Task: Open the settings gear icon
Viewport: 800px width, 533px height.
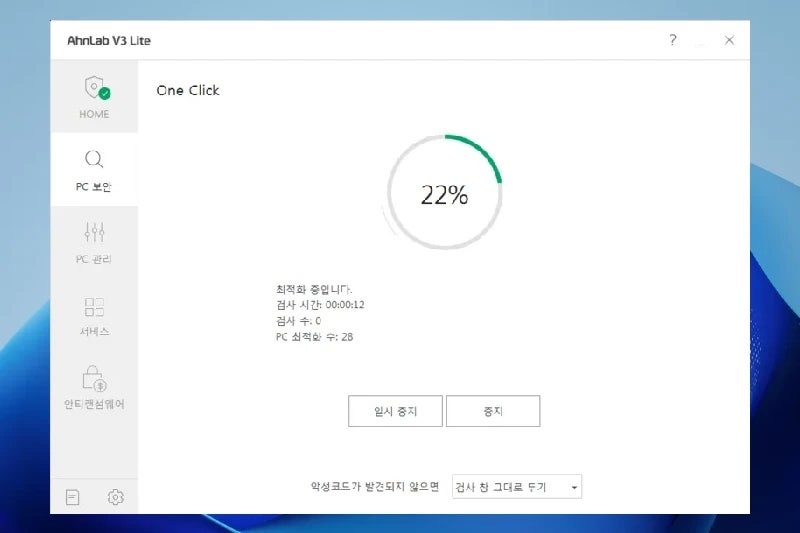Action: point(116,497)
